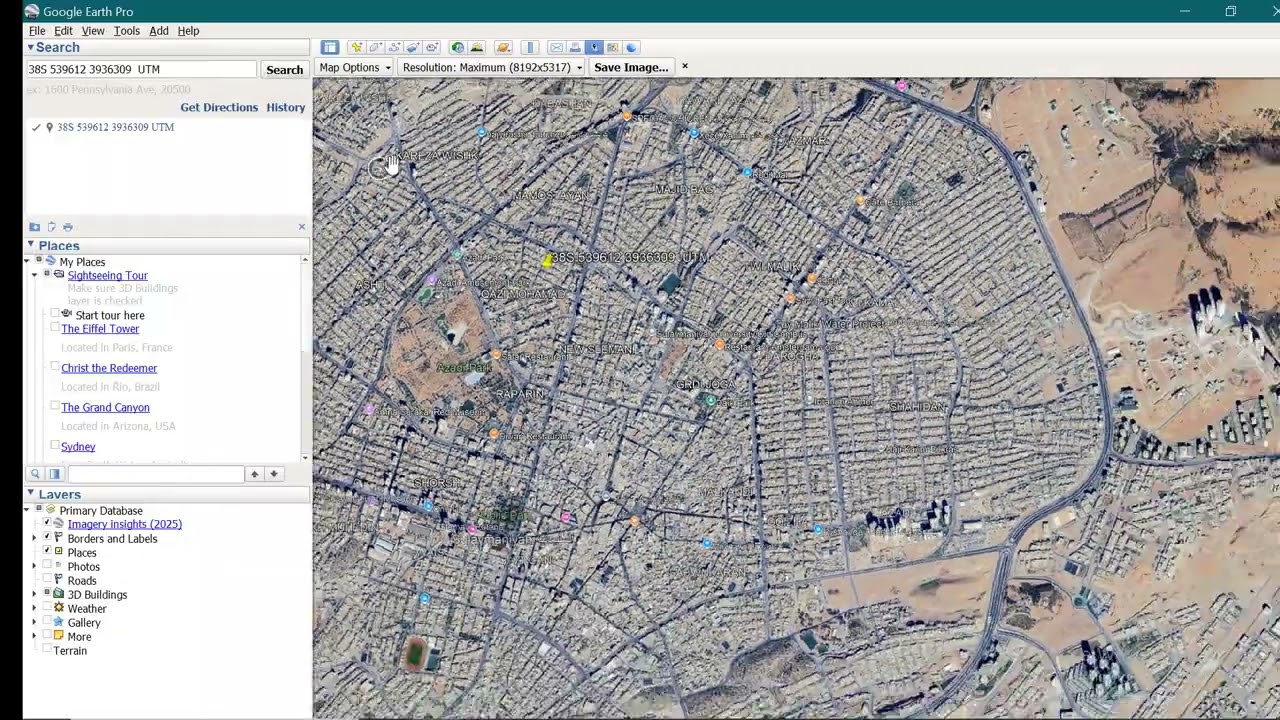Click the search coordinates input field
Image resolution: width=1280 pixels, height=720 pixels.
142,69
